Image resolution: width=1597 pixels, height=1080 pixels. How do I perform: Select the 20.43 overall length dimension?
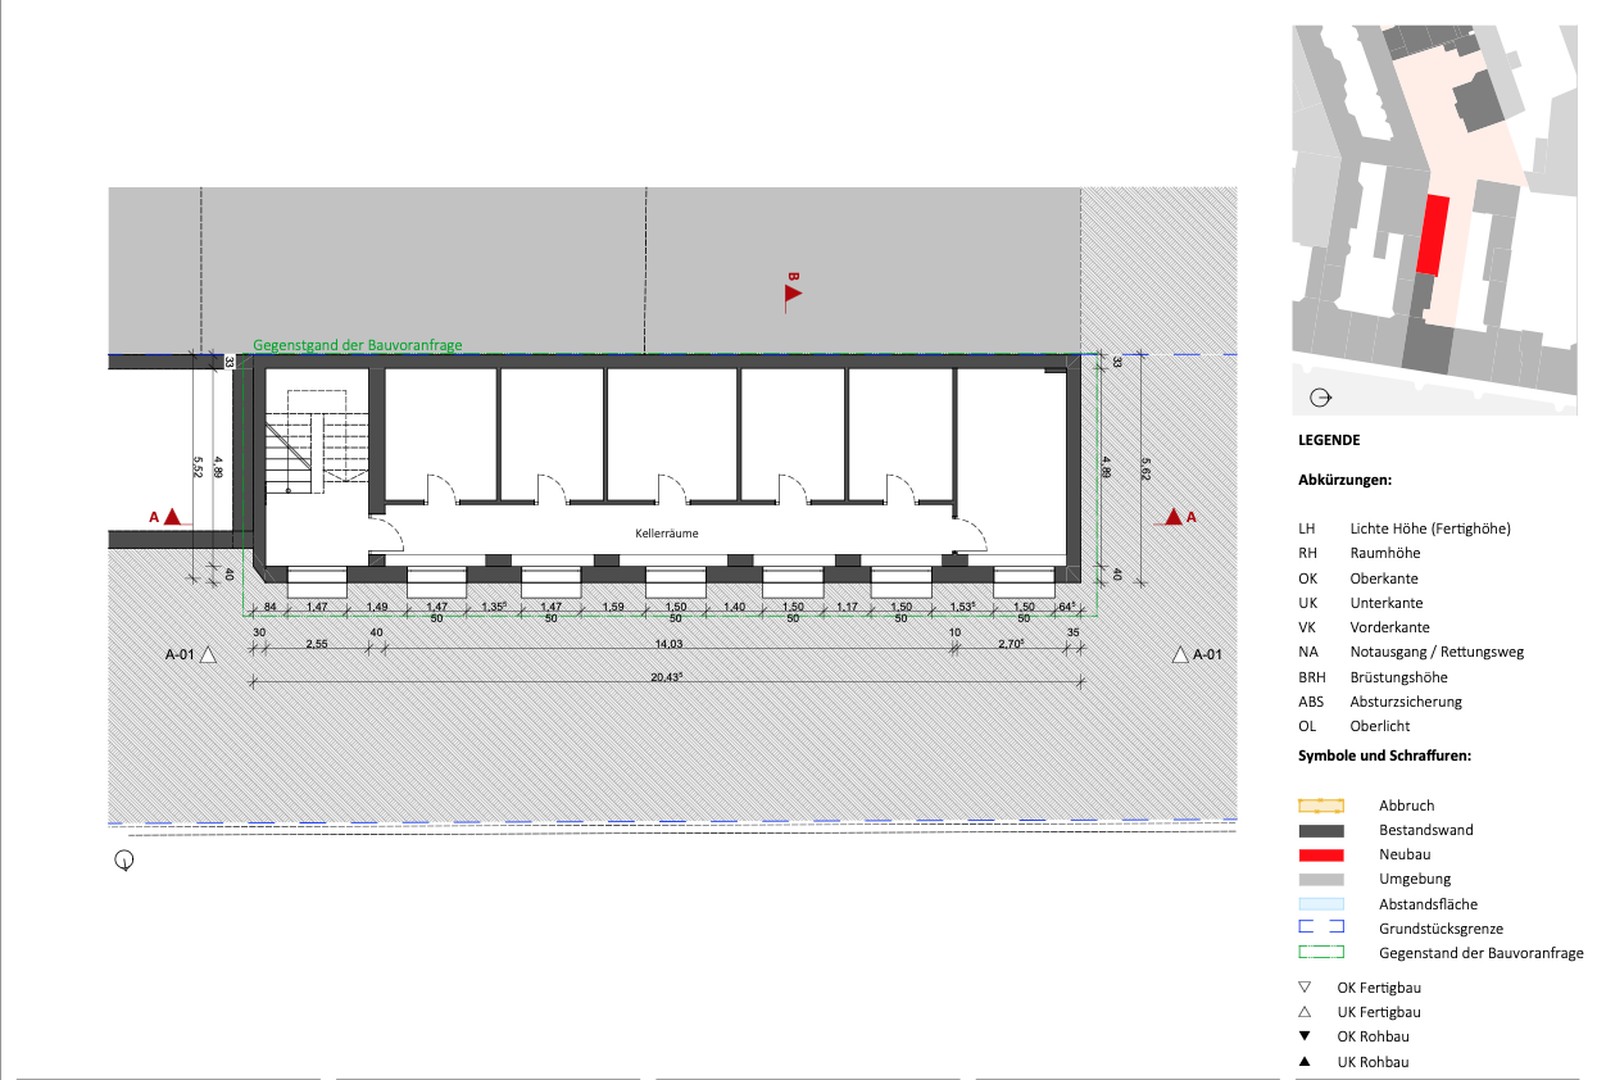coord(666,677)
